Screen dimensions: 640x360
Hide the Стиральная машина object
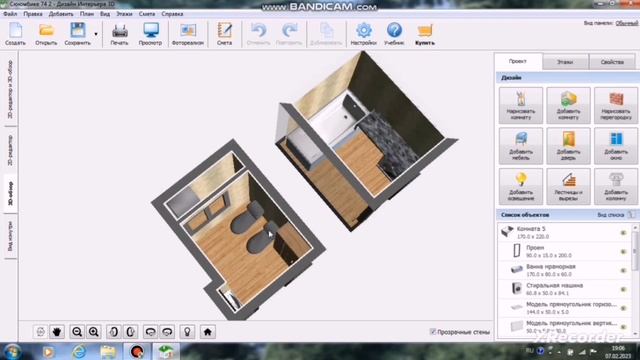623,289
